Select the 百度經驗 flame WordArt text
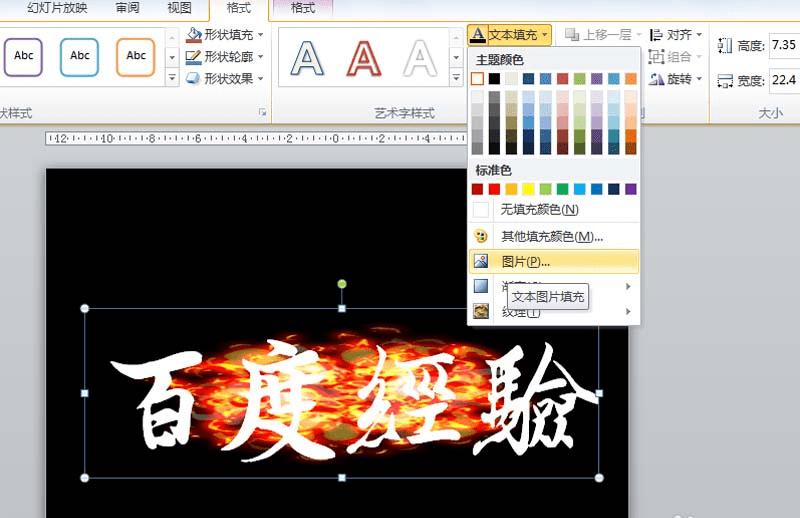 (x=354, y=401)
